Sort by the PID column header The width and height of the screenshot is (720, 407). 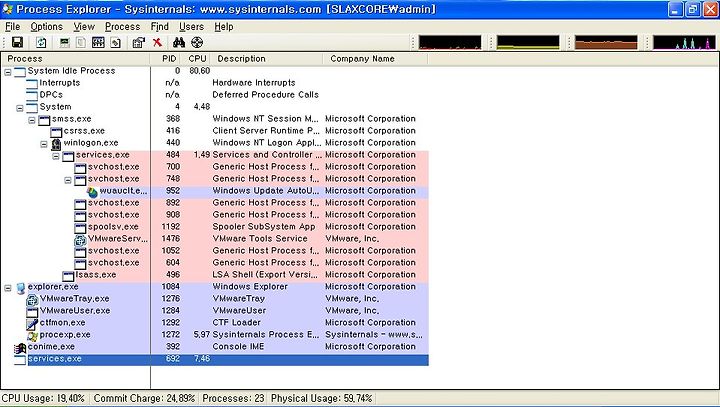(x=165, y=59)
